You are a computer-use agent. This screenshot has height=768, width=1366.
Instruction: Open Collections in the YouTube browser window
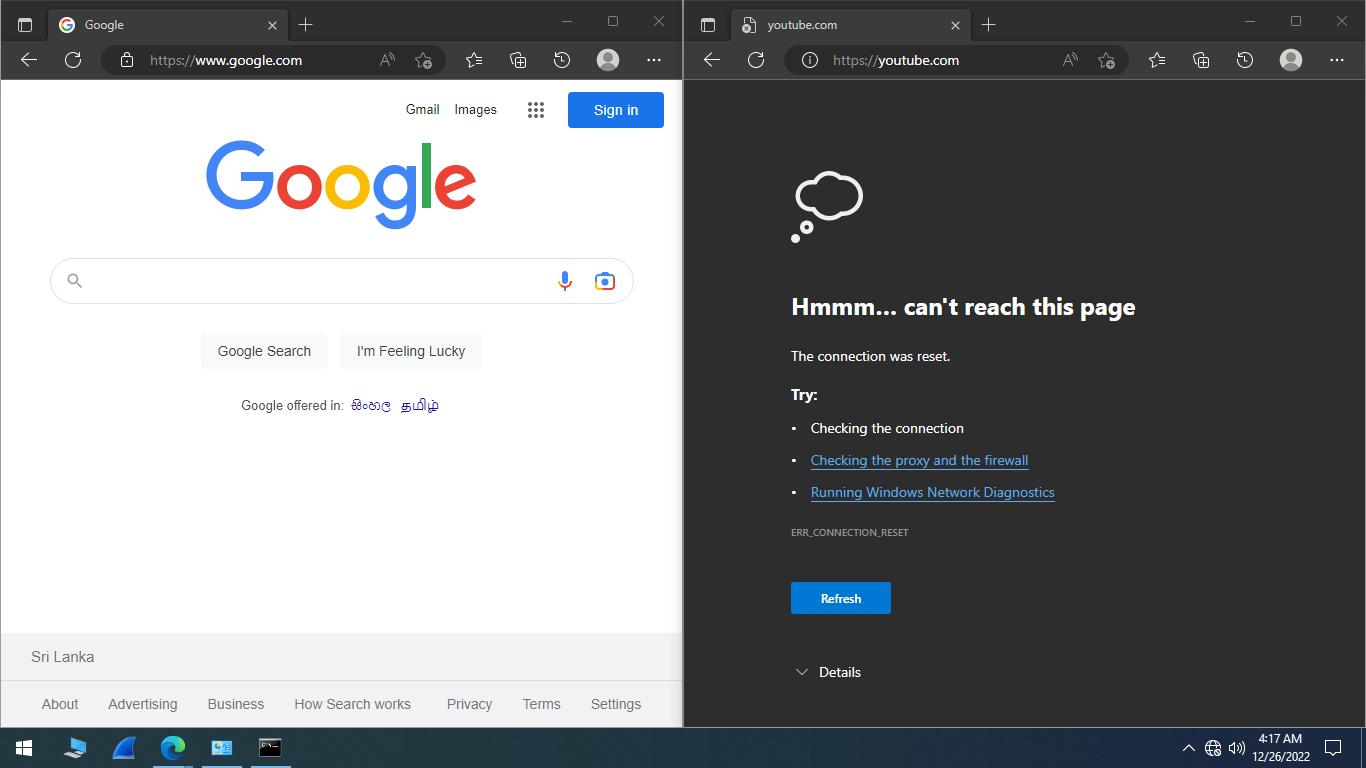coord(1201,60)
